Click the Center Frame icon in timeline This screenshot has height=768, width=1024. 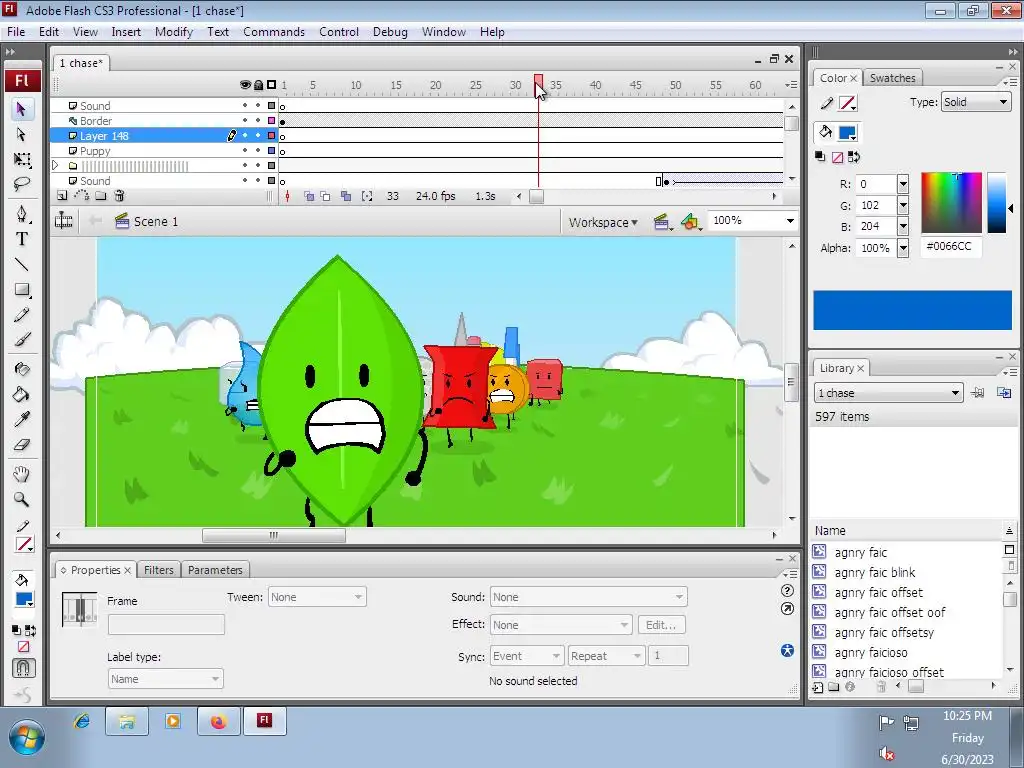(x=287, y=196)
